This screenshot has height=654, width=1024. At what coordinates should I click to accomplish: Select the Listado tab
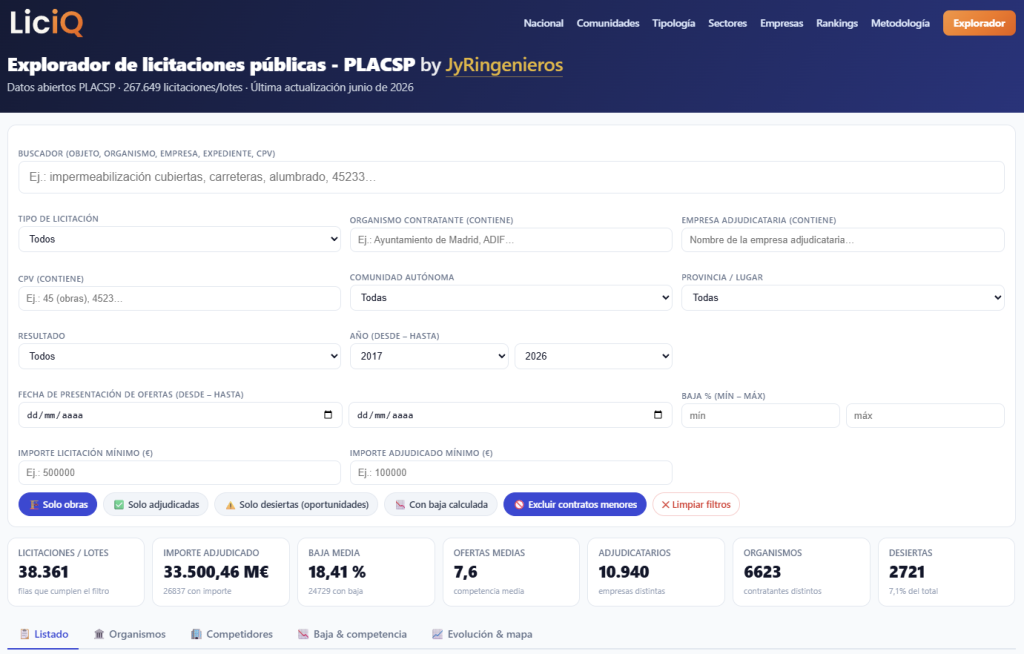44,634
